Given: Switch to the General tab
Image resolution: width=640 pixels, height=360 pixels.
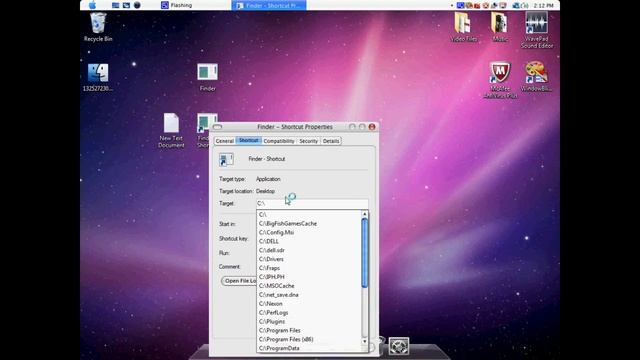Looking at the screenshot, I should point(224,141).
